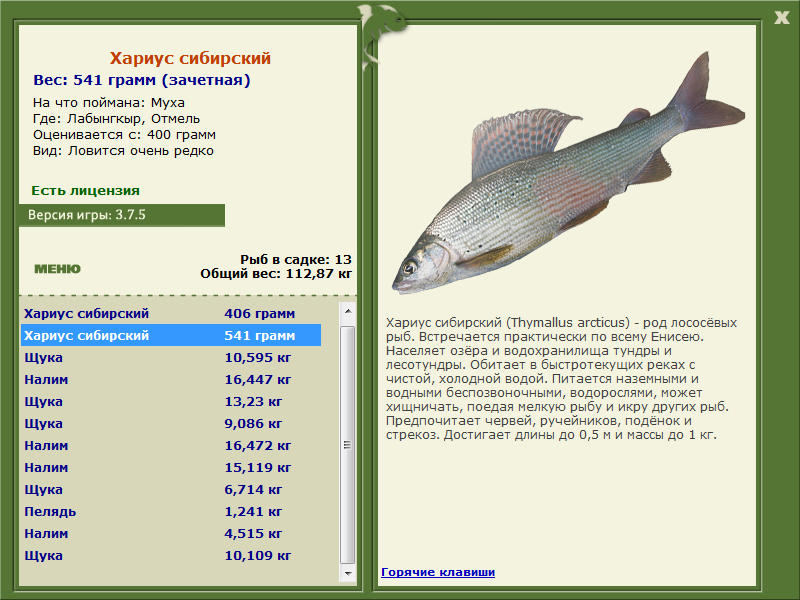Select Налим 16,447 кг entry

pos(171,379)
